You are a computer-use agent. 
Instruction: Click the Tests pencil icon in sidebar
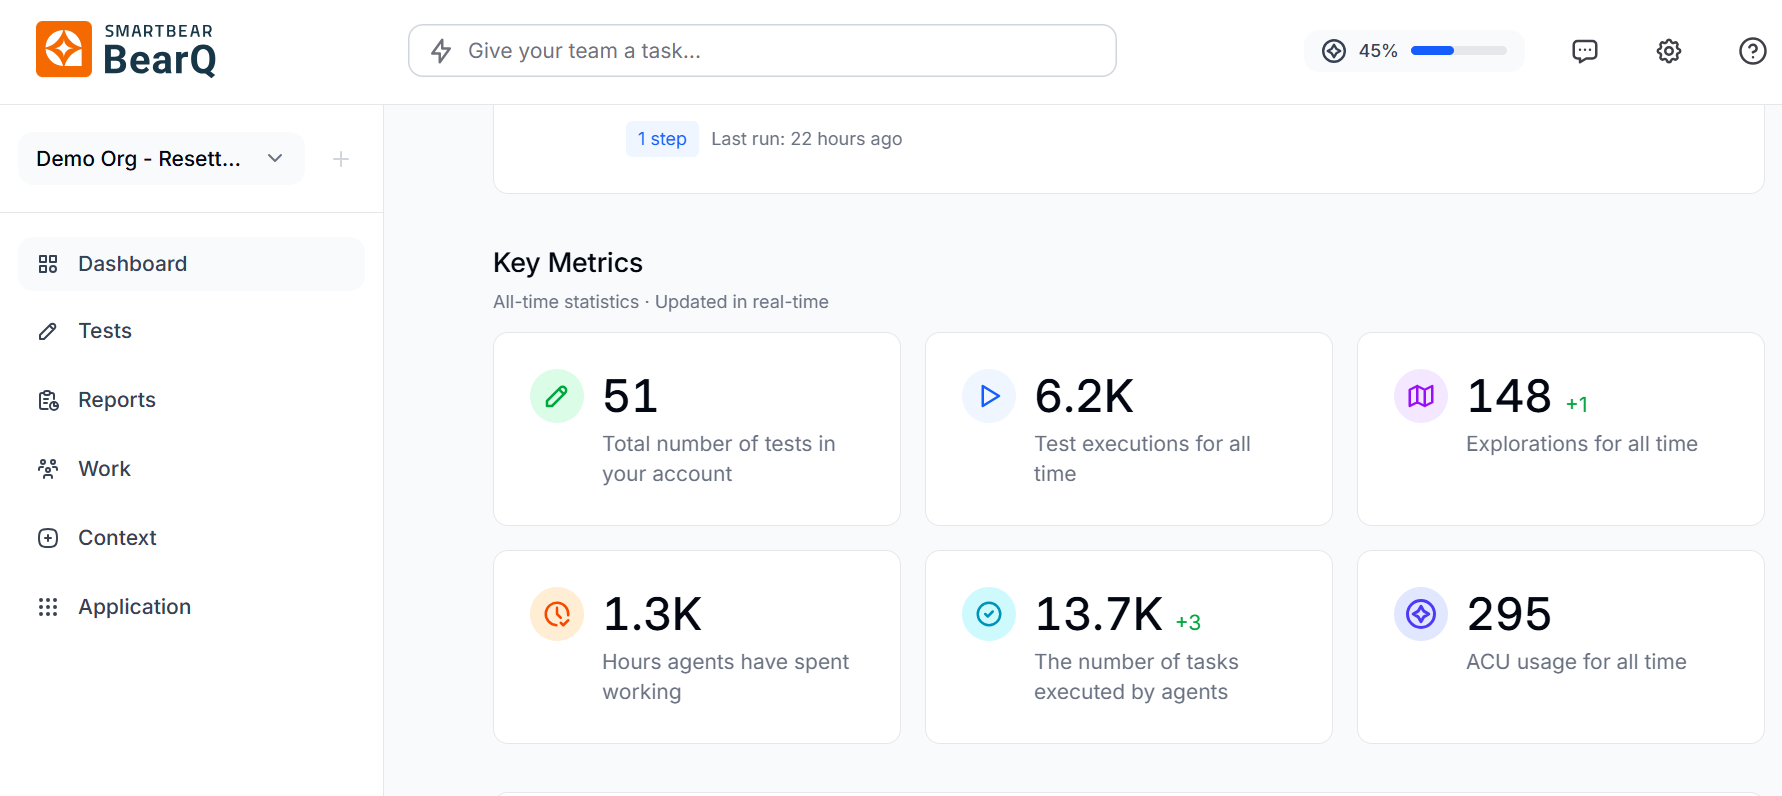[x=48, y=331]
